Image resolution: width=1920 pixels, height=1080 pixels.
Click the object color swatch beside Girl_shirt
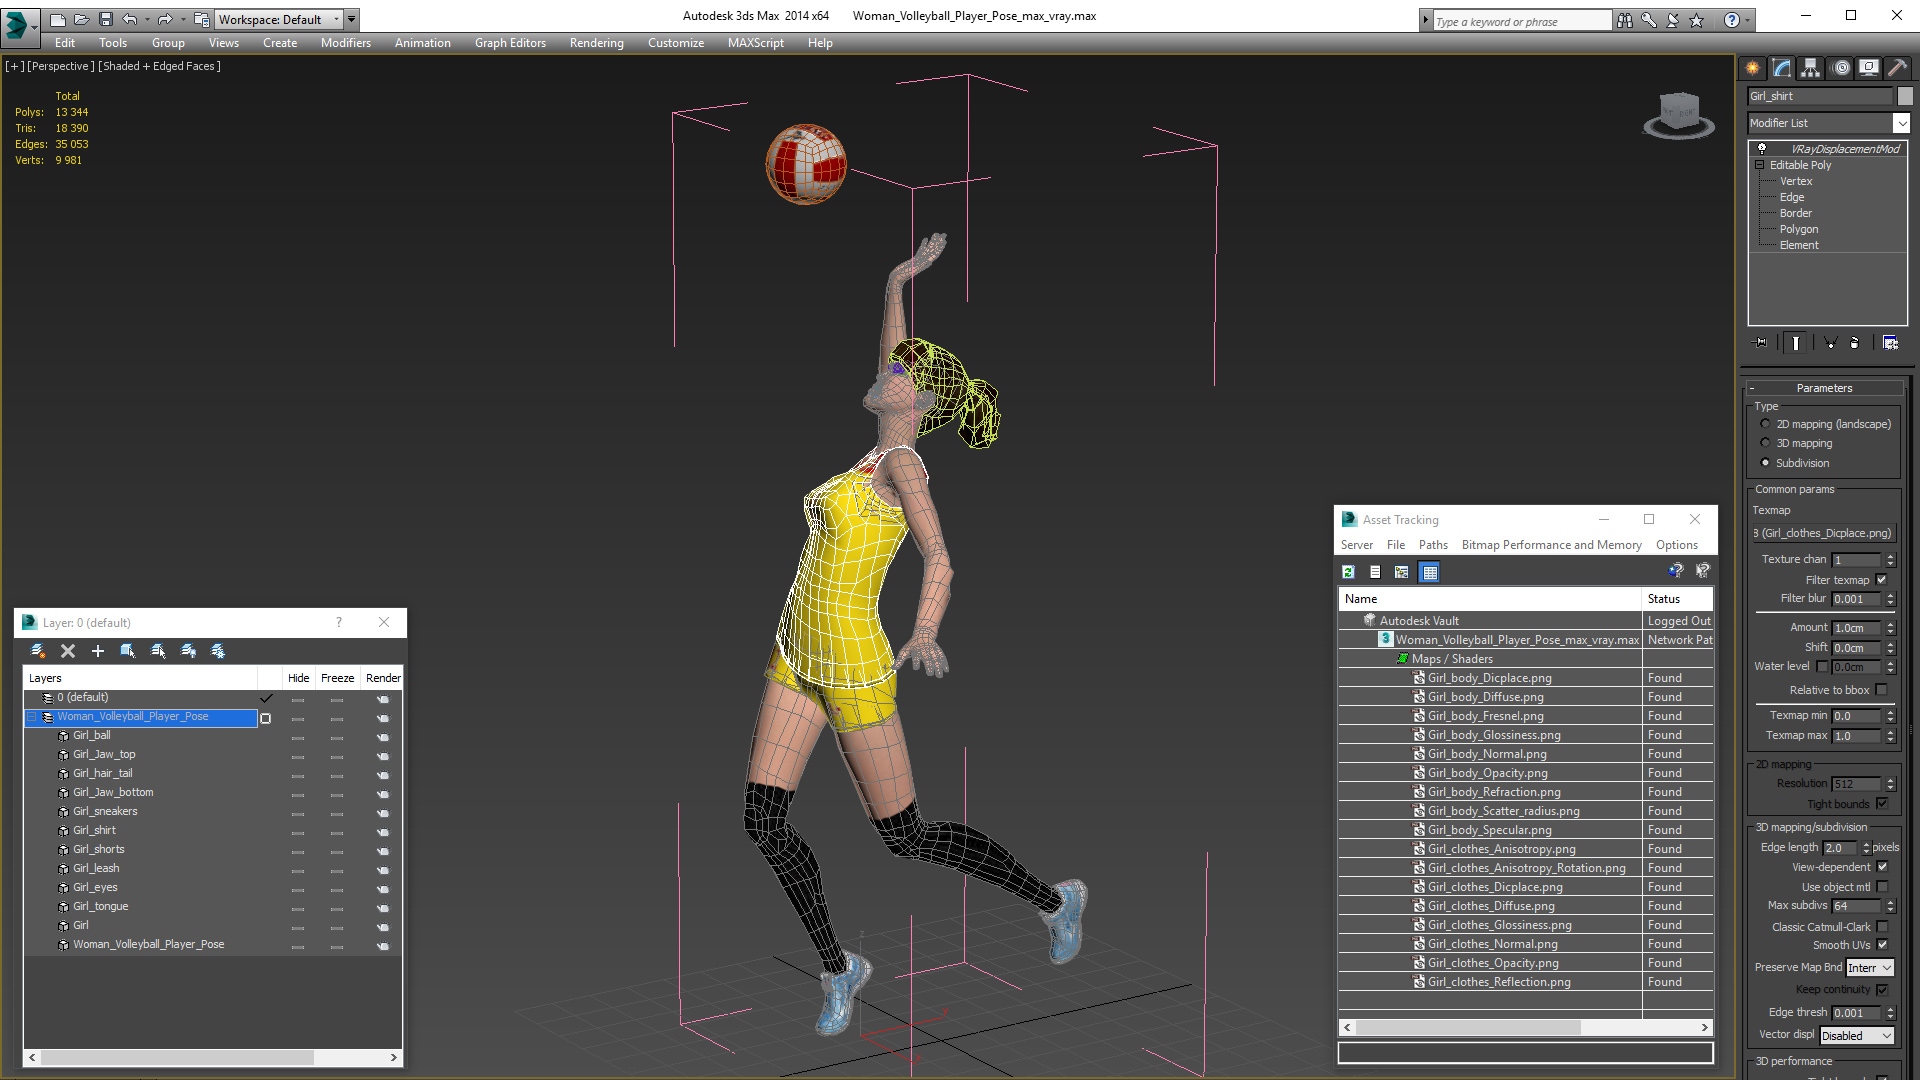[1905, 96]
